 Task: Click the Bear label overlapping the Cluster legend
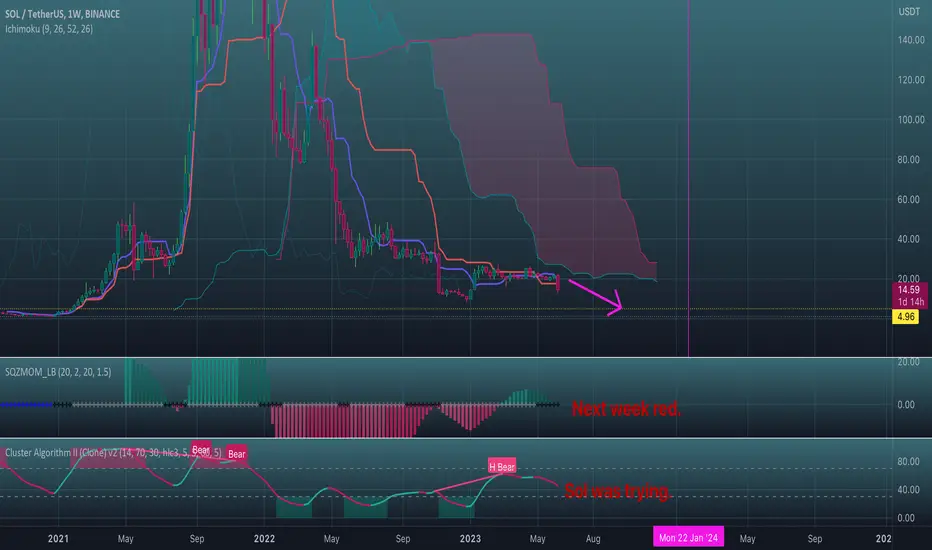coord(201,450)
